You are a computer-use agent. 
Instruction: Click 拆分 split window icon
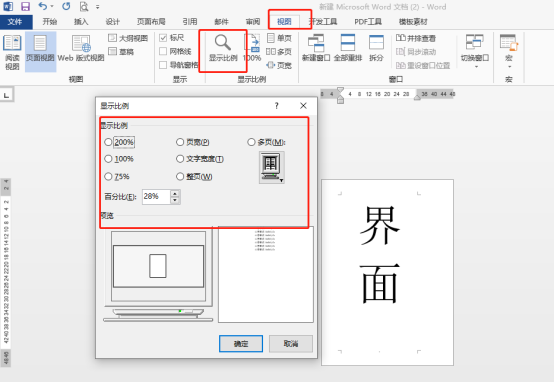tap(376, 48)
